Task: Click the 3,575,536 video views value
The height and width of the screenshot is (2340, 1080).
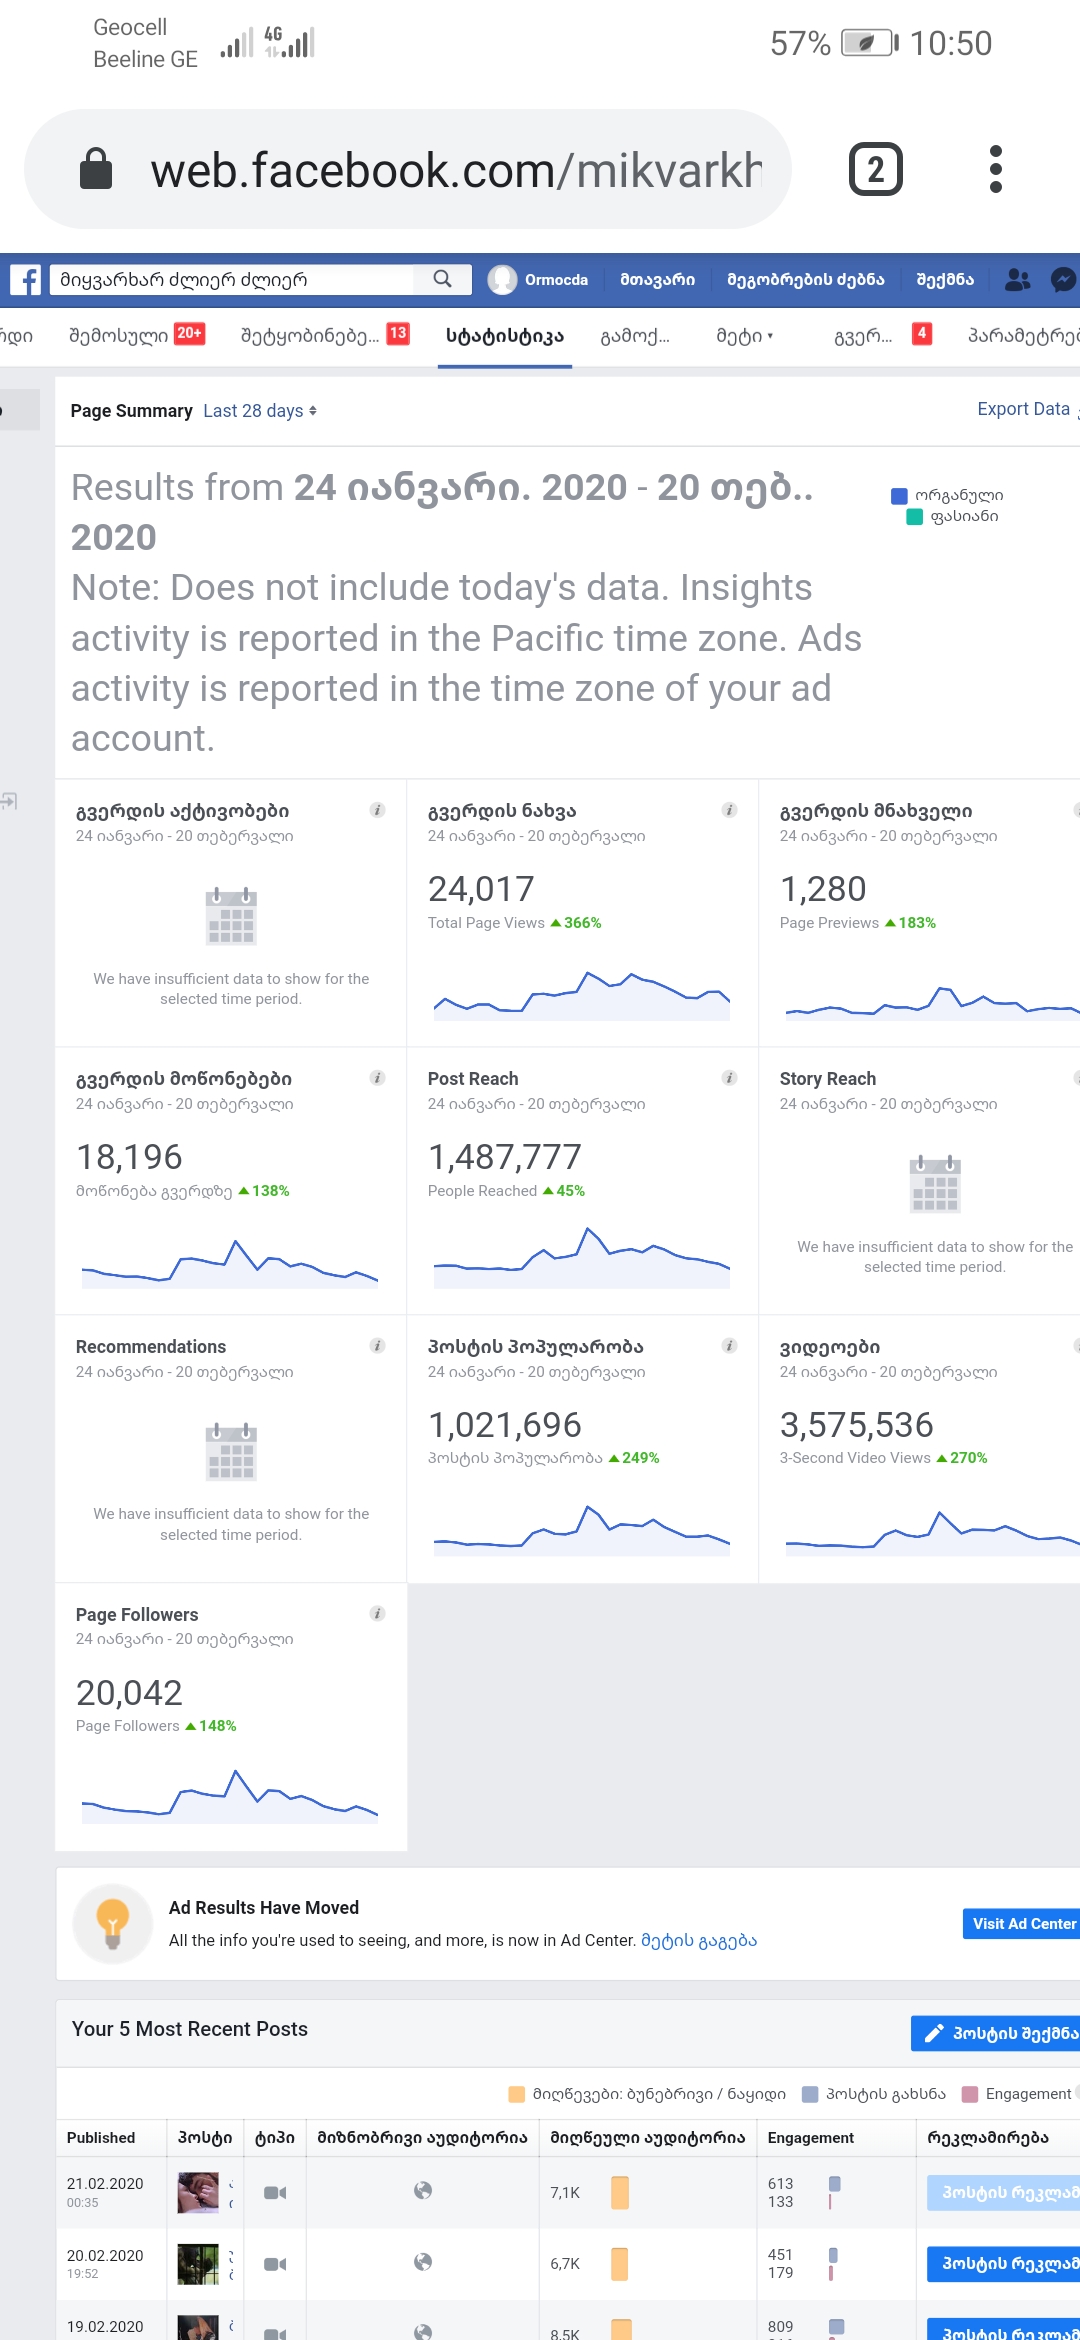Action: pos(856,1425)
